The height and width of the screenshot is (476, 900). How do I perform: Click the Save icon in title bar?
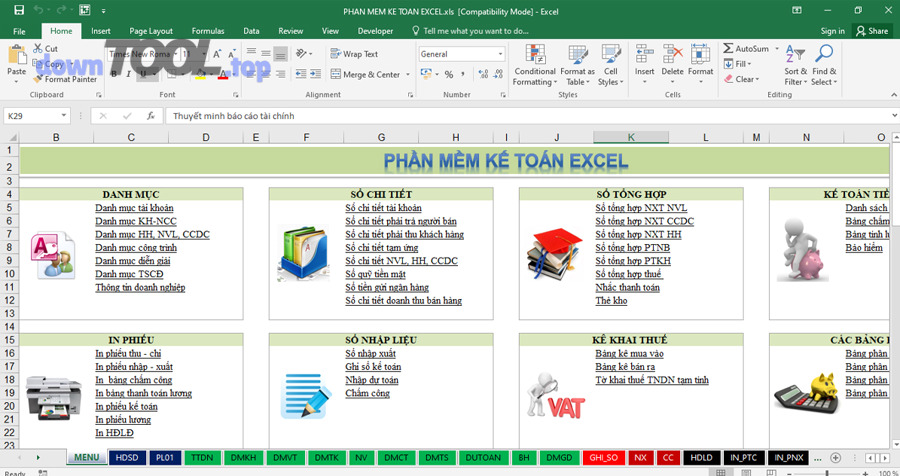click(19, 10)
